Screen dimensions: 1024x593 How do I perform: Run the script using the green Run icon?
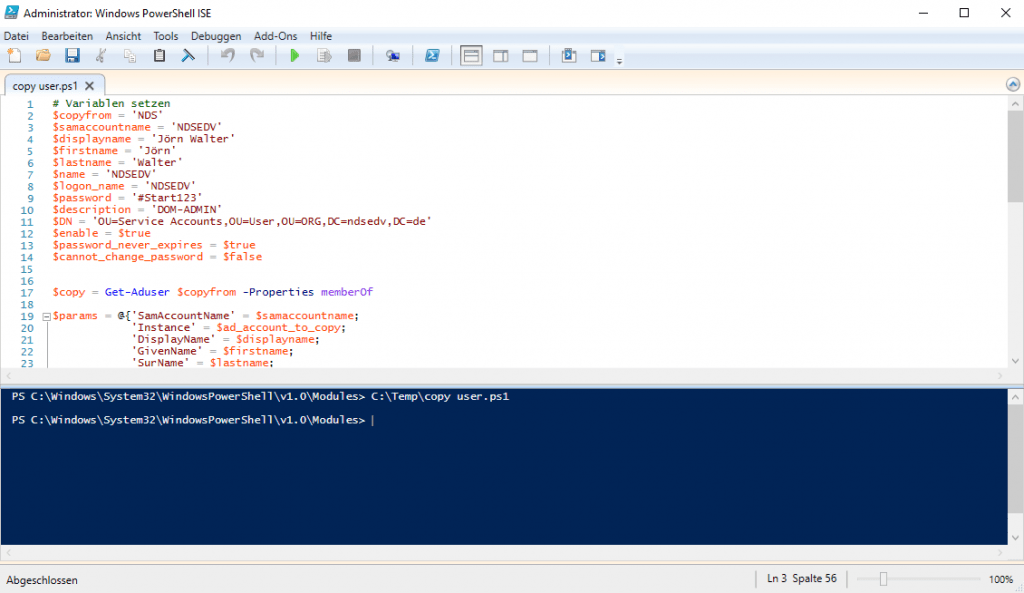(x=294, y=55)
